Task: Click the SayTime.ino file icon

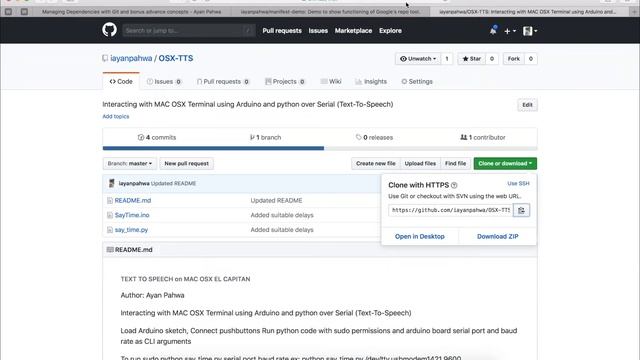Action: (110, 215)
